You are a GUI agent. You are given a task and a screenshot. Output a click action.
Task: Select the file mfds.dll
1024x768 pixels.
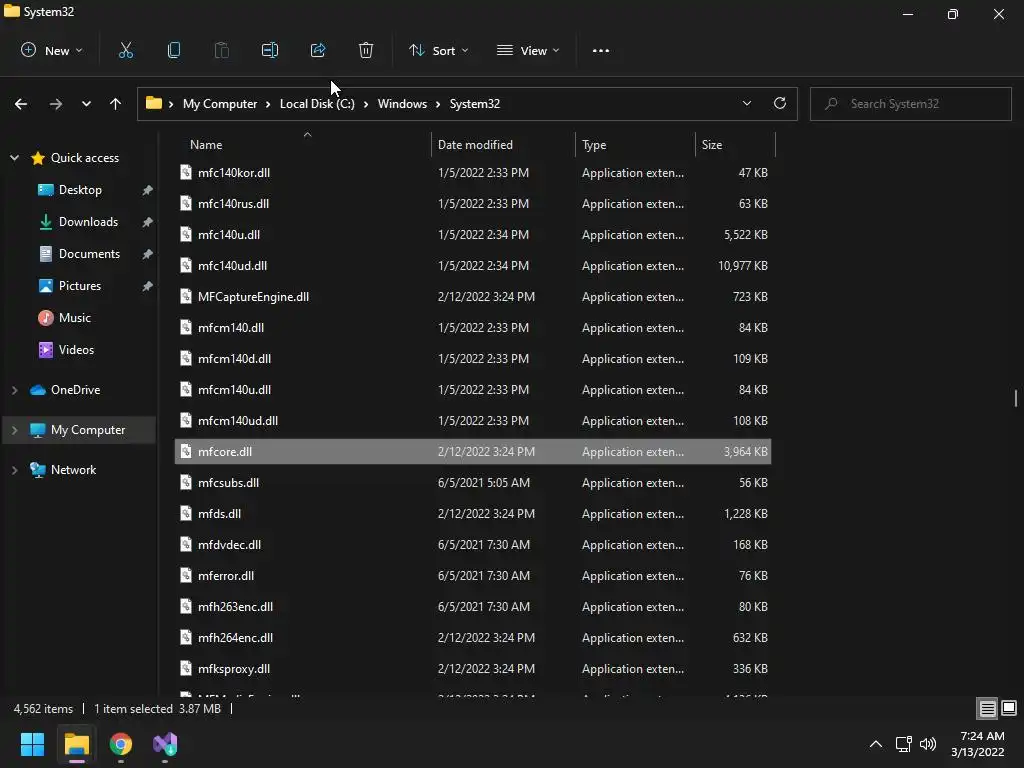tap(473, 514)
